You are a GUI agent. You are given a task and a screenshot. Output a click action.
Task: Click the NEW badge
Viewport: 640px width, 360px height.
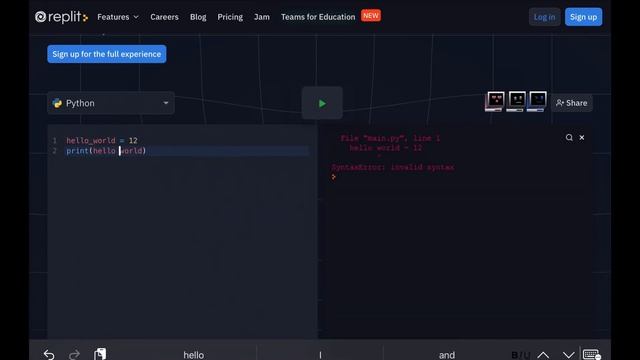371,16
